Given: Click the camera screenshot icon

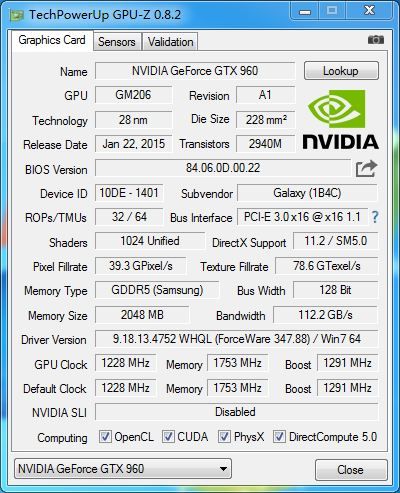Looking at the screenshot, I should point(376,40).
